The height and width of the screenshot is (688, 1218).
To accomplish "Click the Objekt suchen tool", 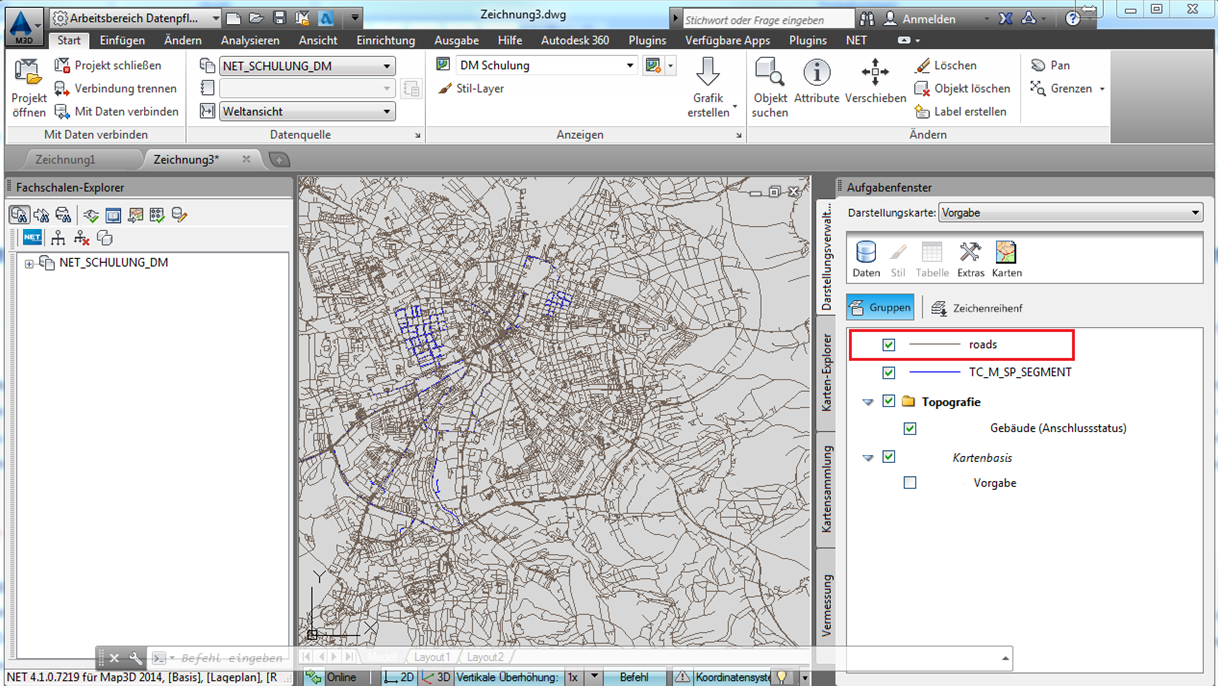I will (x=770, y=88).
